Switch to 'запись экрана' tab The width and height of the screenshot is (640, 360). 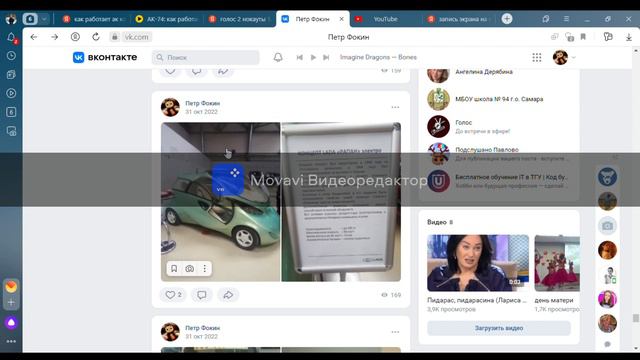pyautogui.click(x=458, y=19)
